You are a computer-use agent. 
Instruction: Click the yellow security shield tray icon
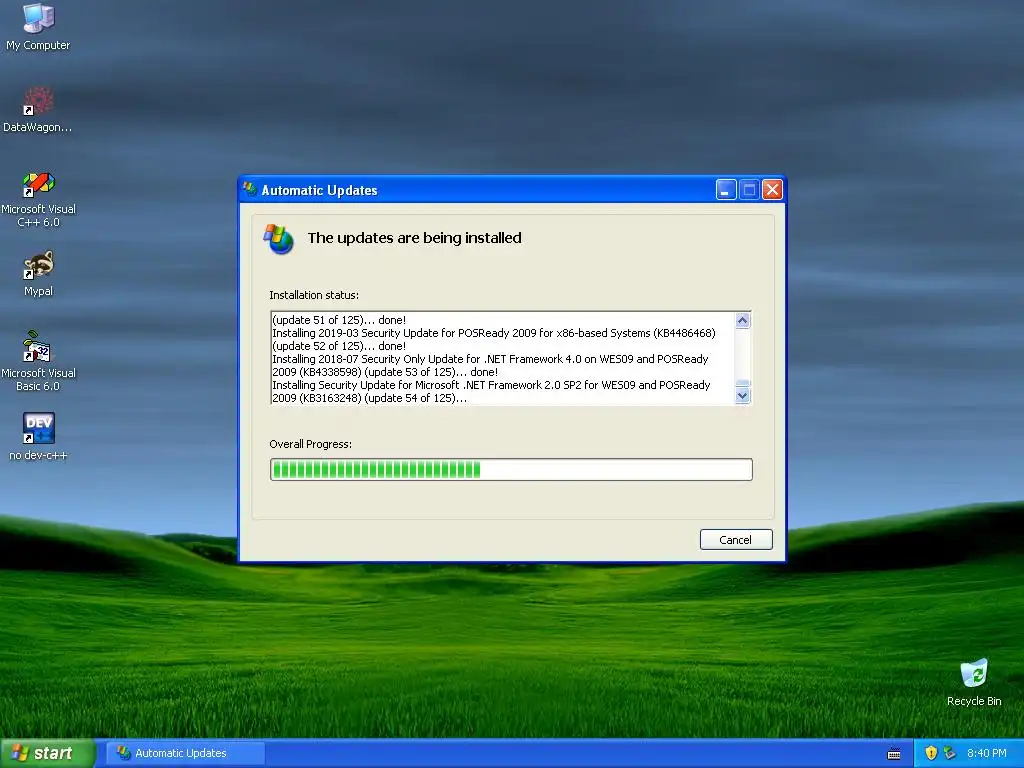coord(931,753)
